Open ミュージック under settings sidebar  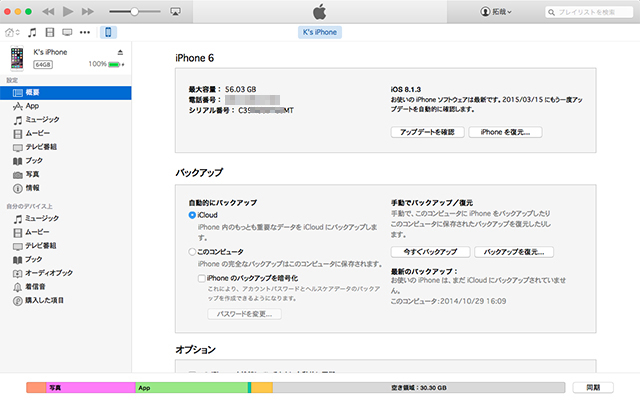tap(66, 120)
